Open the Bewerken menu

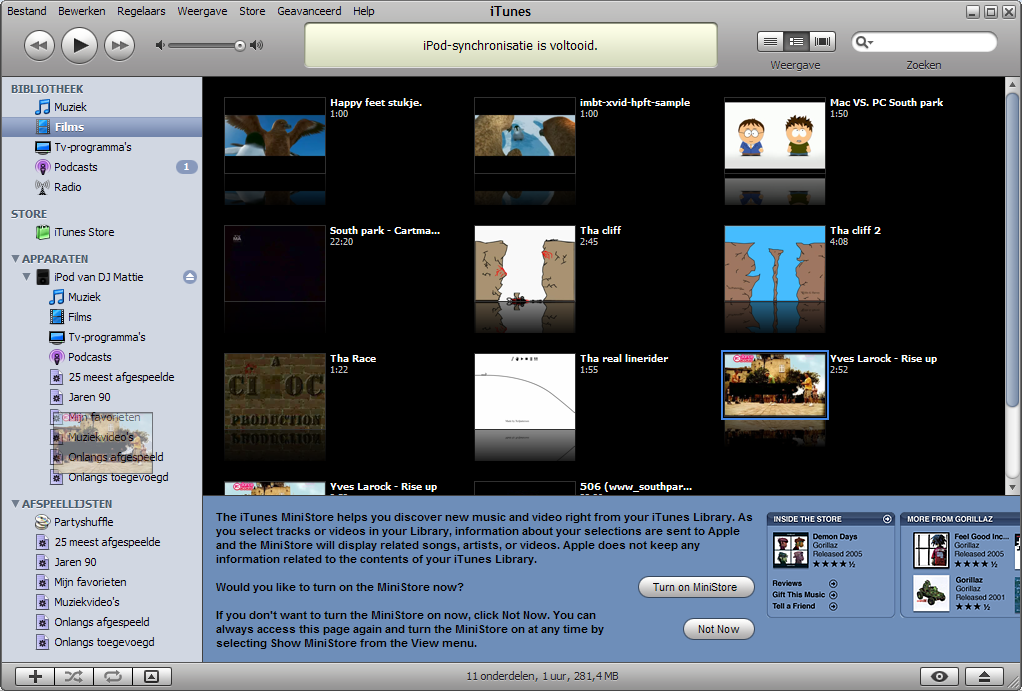81,11
